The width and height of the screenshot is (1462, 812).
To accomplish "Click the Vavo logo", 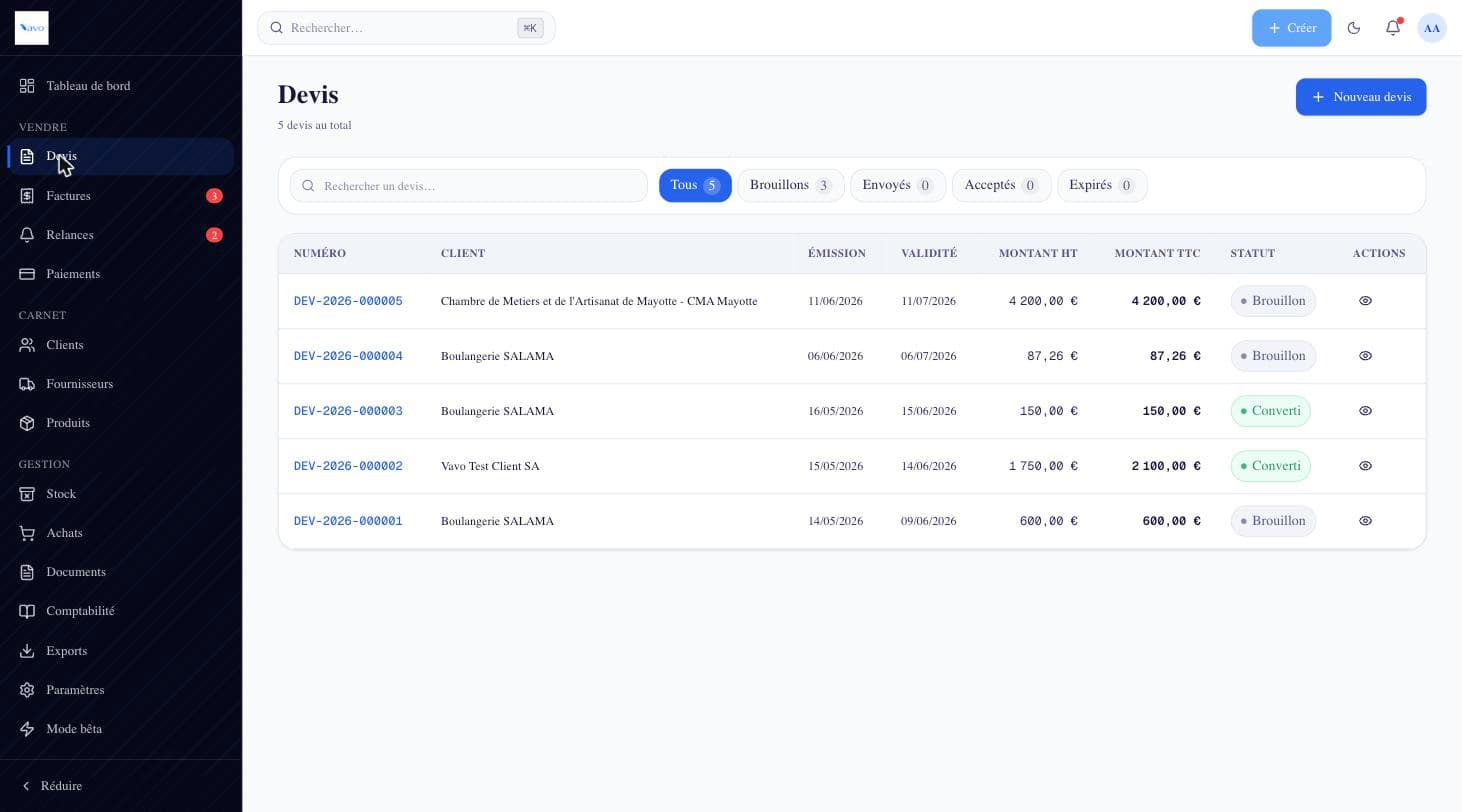I will (x=32, y=28).
